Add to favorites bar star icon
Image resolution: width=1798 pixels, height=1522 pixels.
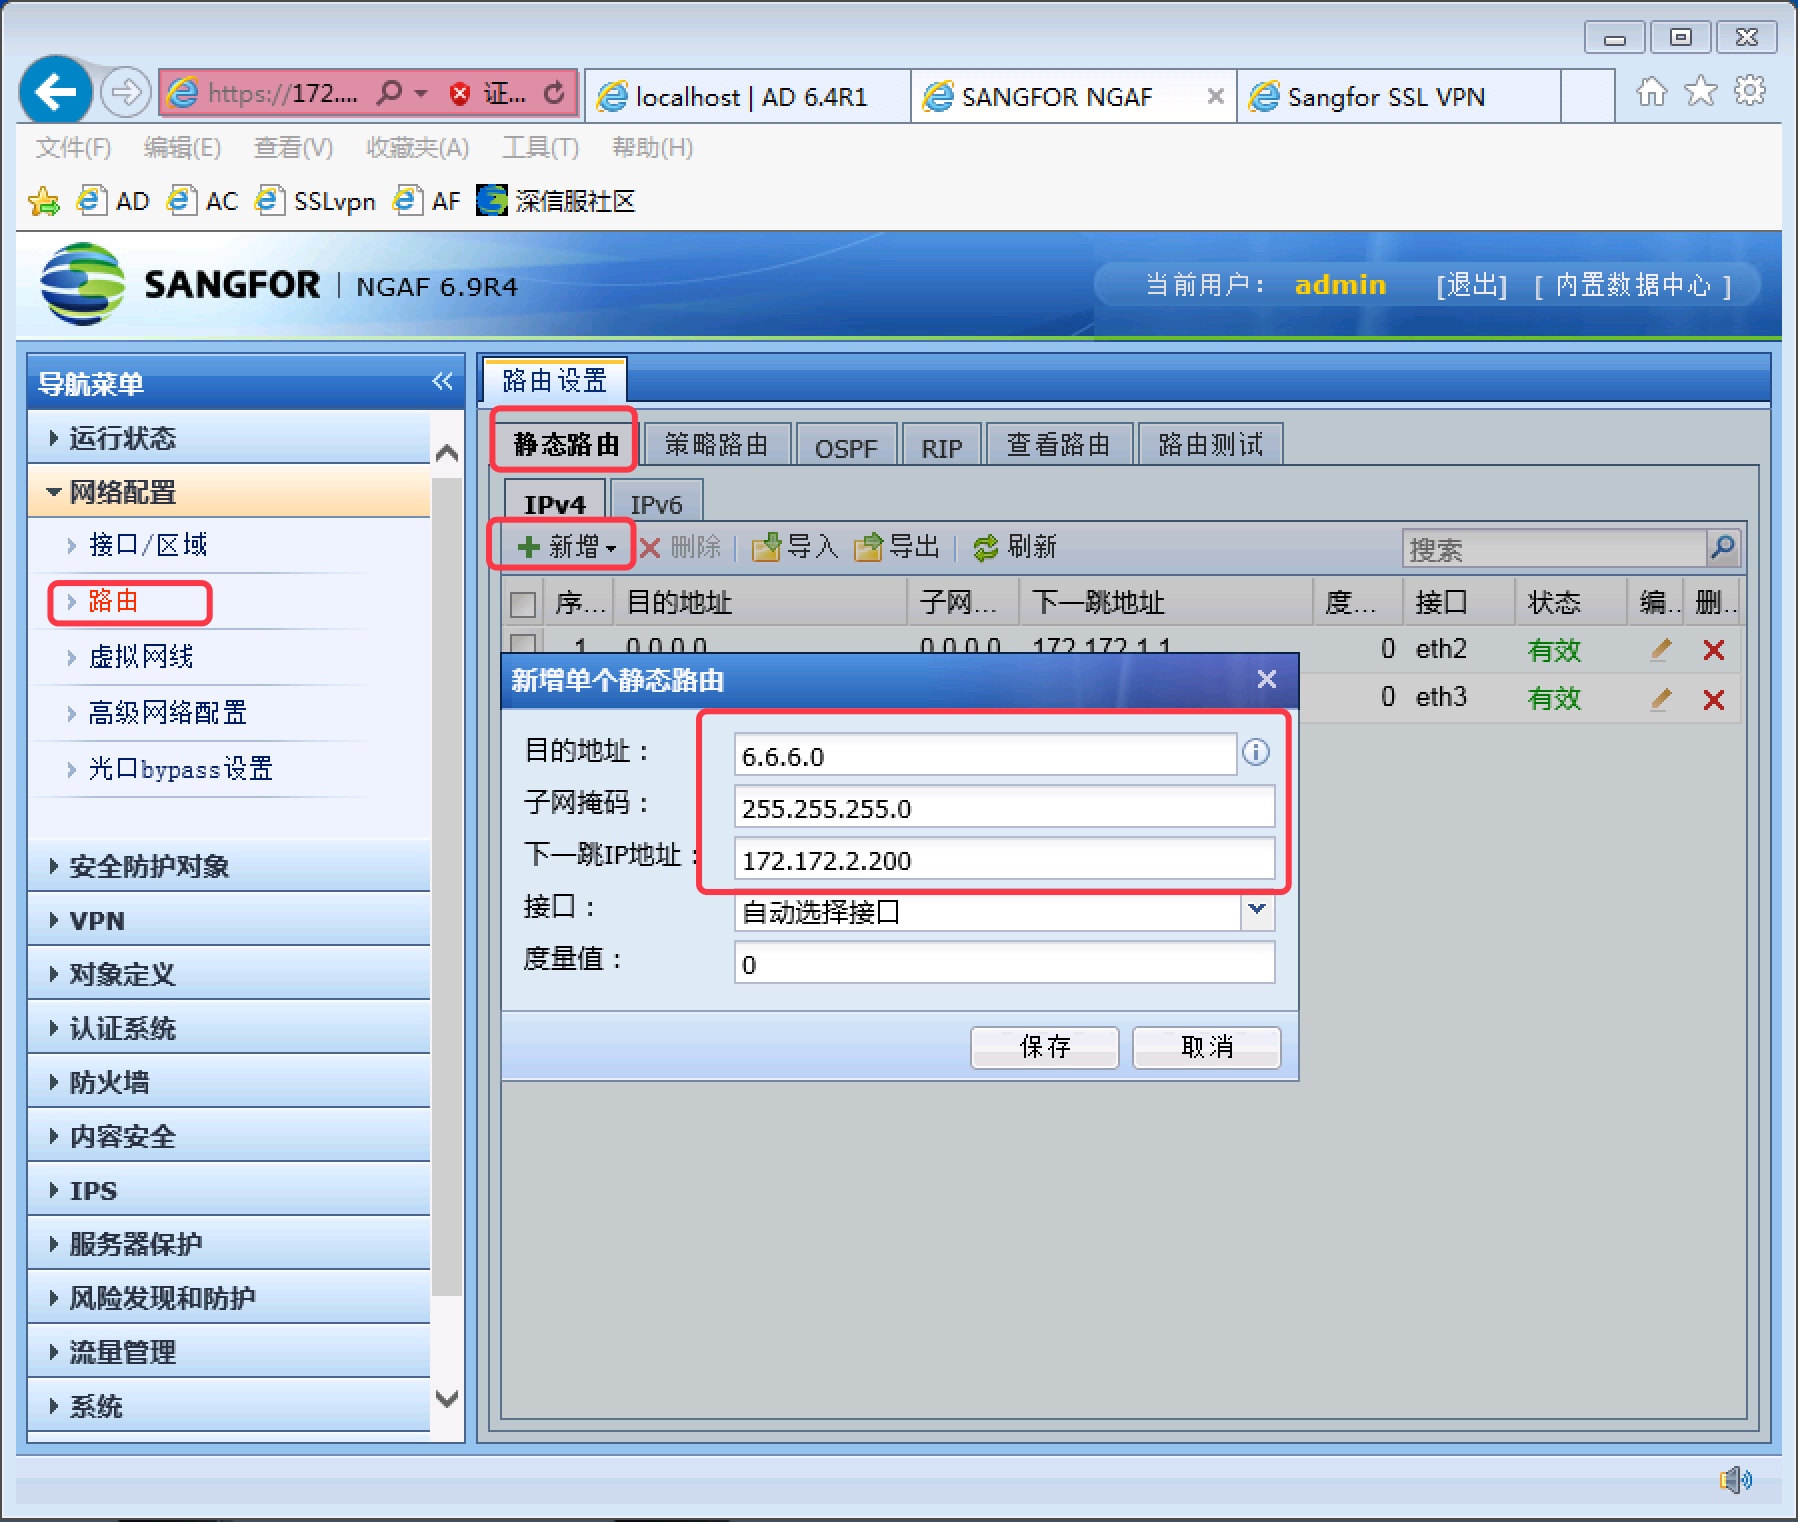tap(44, 202)
